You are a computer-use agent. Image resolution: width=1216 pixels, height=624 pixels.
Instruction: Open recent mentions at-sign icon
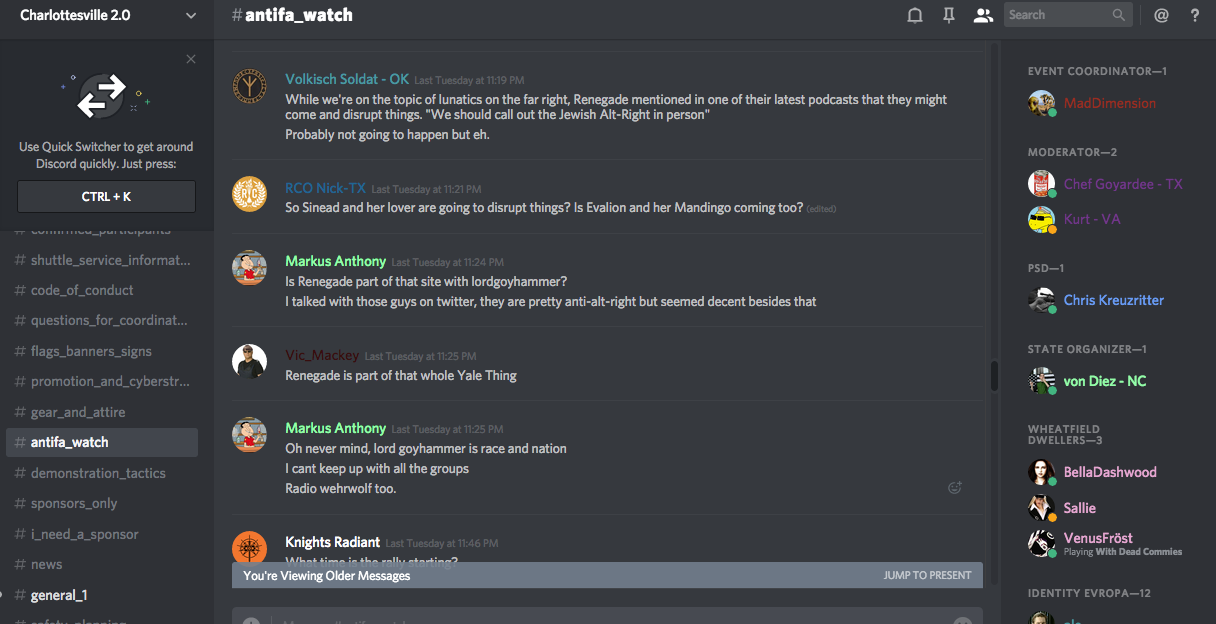pyautogui.click(x=1161, y=15)
